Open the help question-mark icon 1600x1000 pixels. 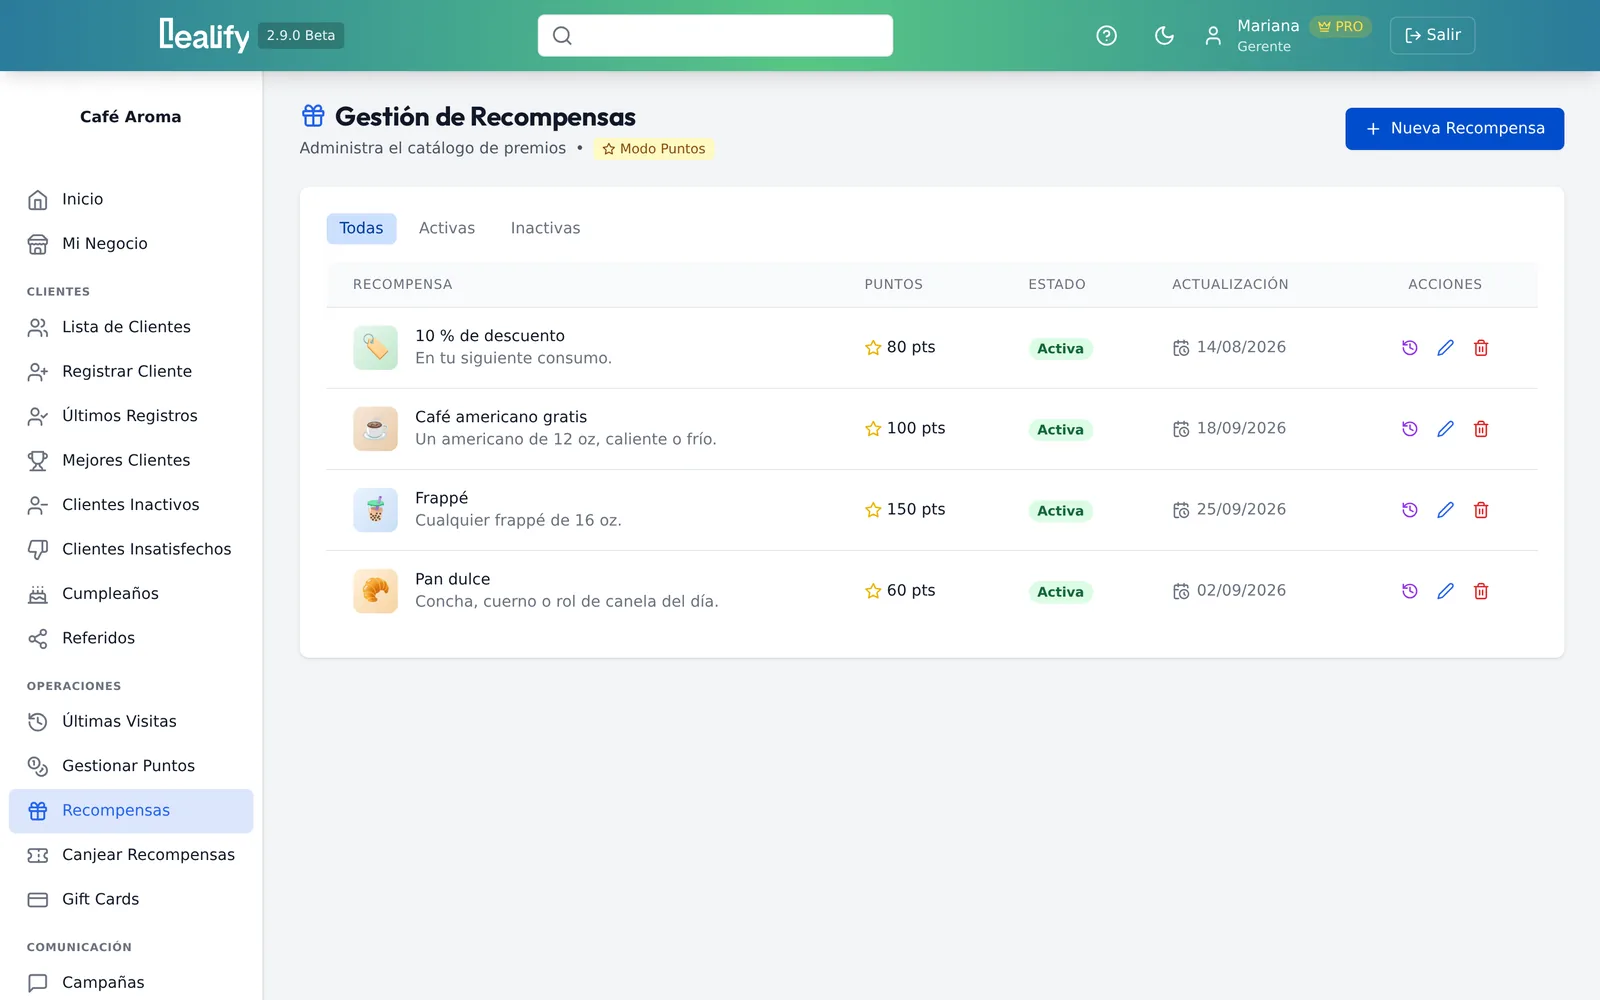click(x=1106, y=36)
